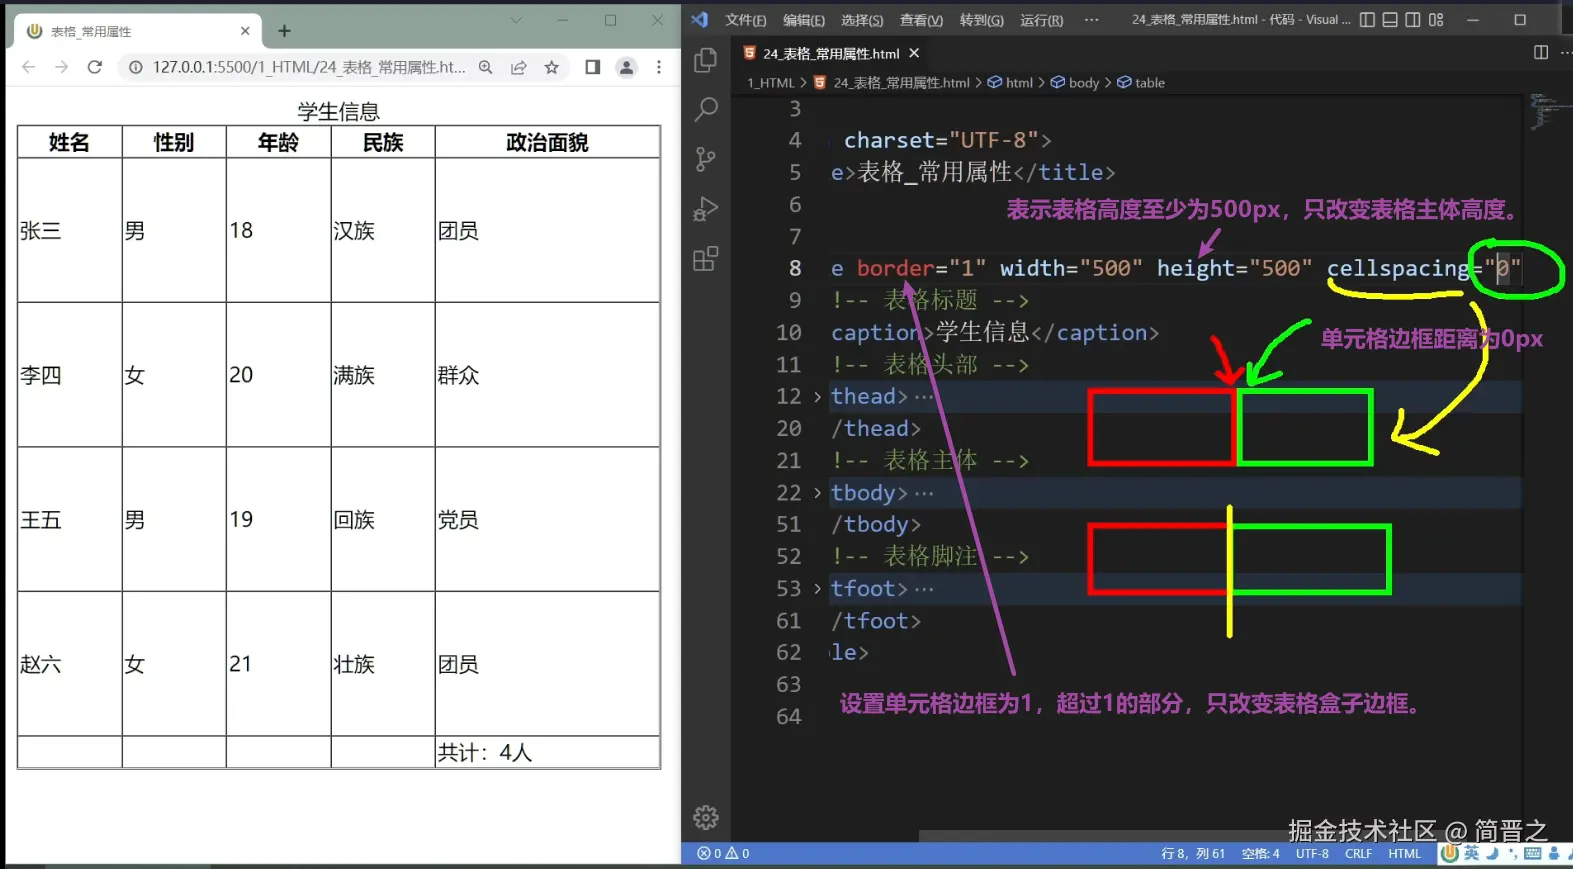Viewport: 1573px width, 869px height.
Task: Open the 编辑(E) menu
Action: [804, 20]
